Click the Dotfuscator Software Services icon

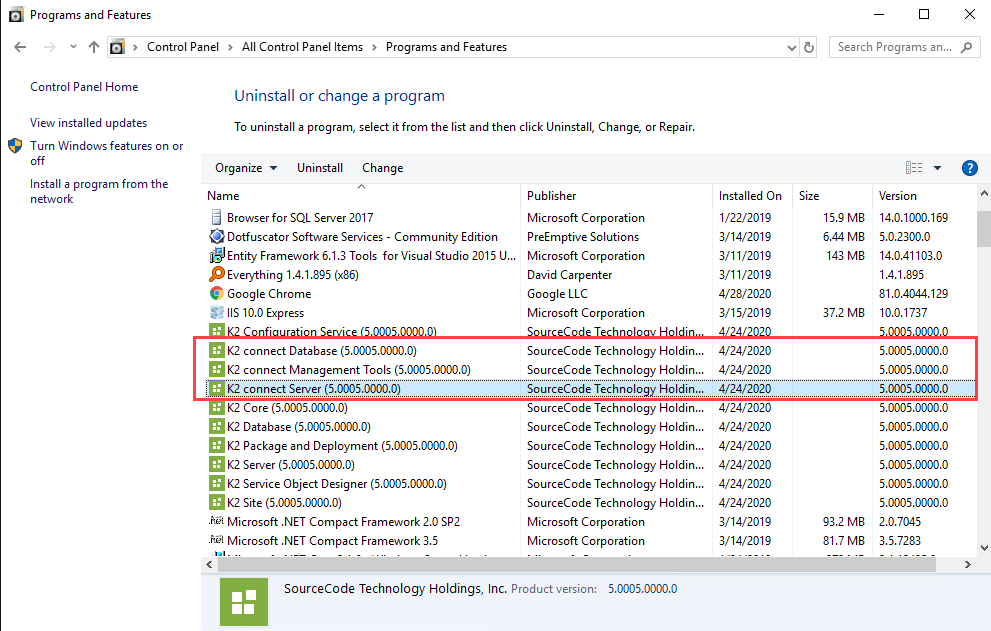tap(216, 236)
